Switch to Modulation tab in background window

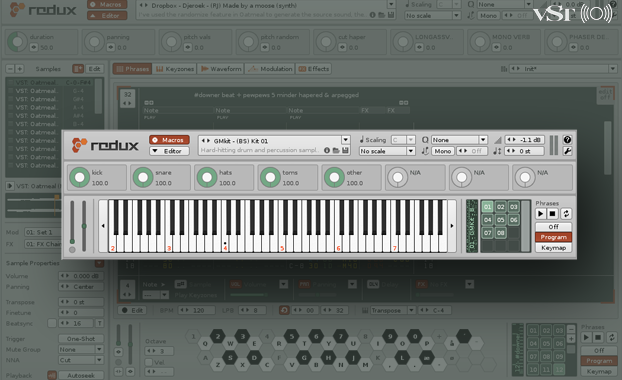pos(270,69)
